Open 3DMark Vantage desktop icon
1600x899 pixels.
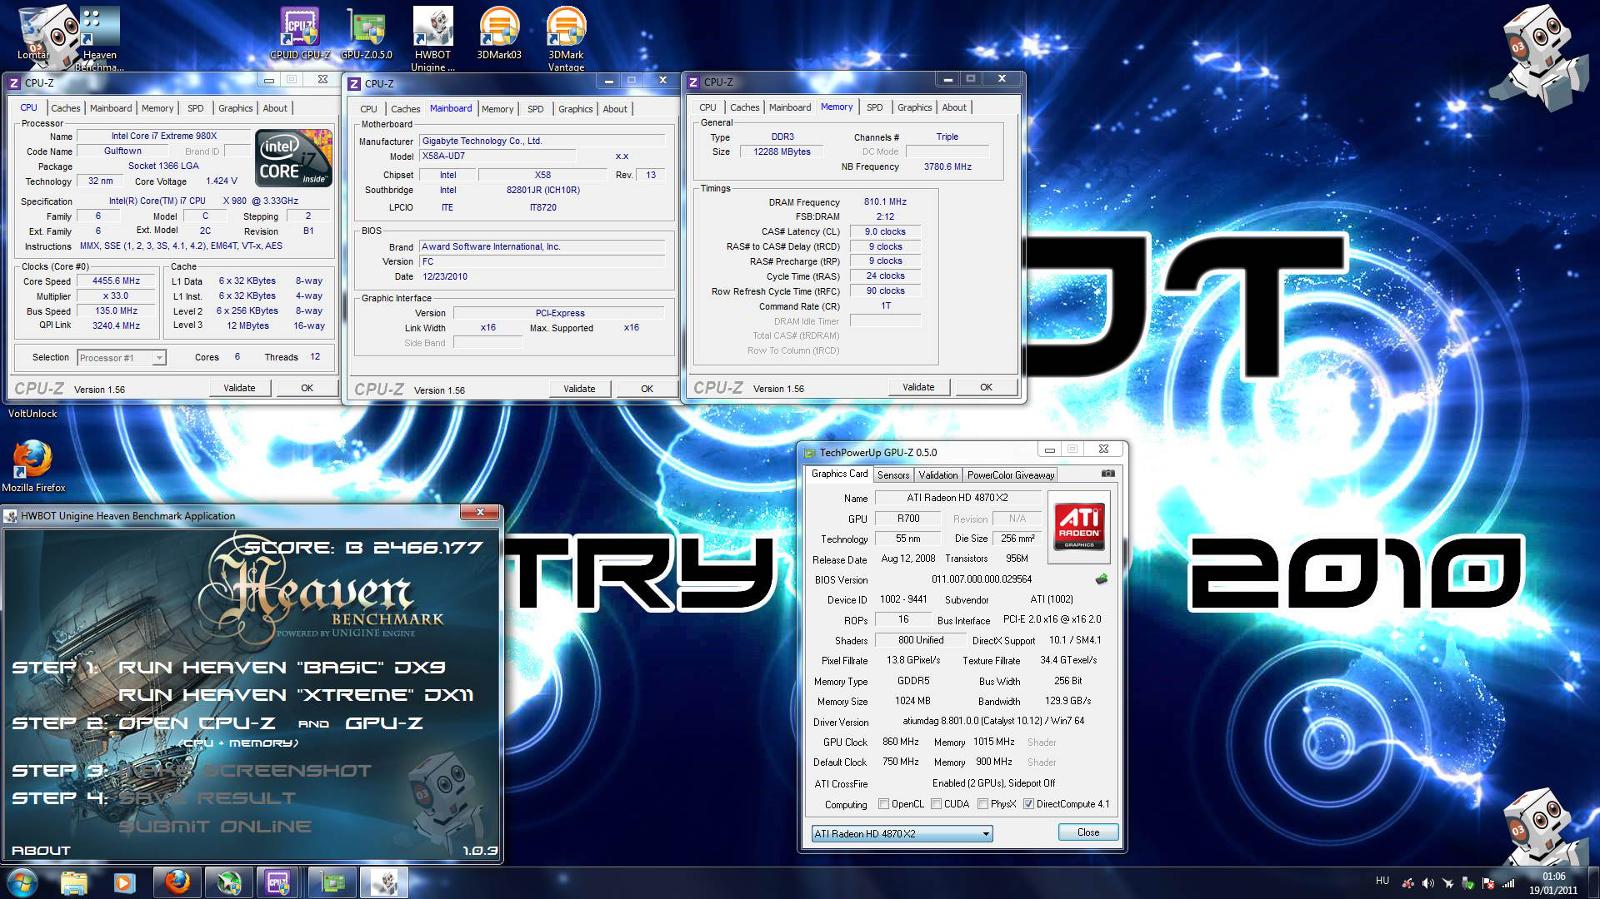566,38
